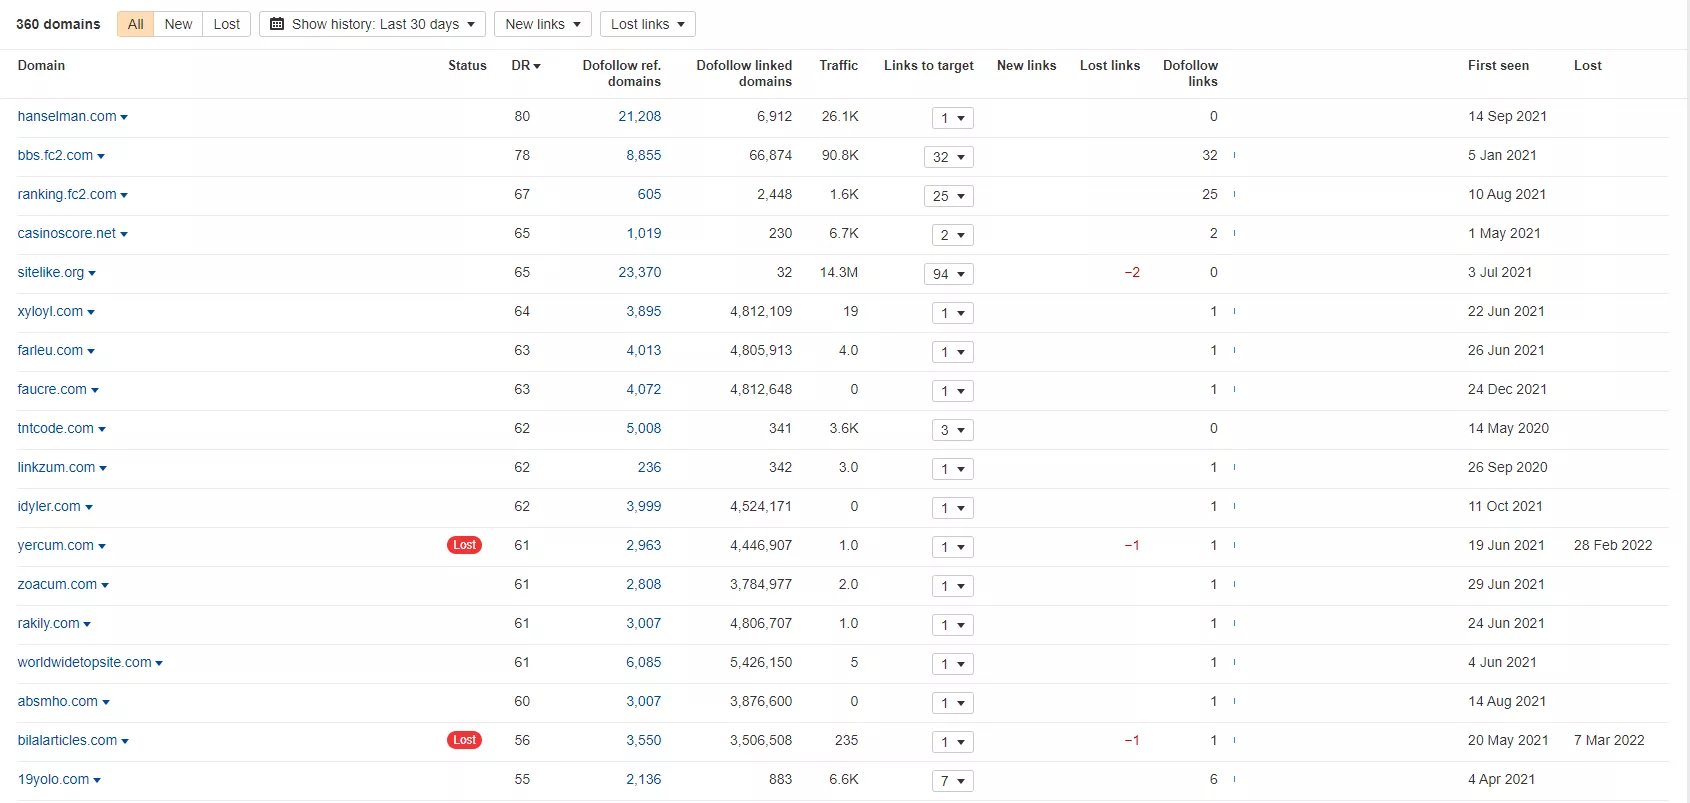Open 23,370 ref. domains link for sitelike.org
This screenshot has width=1690, height=803.
point(640,273)
